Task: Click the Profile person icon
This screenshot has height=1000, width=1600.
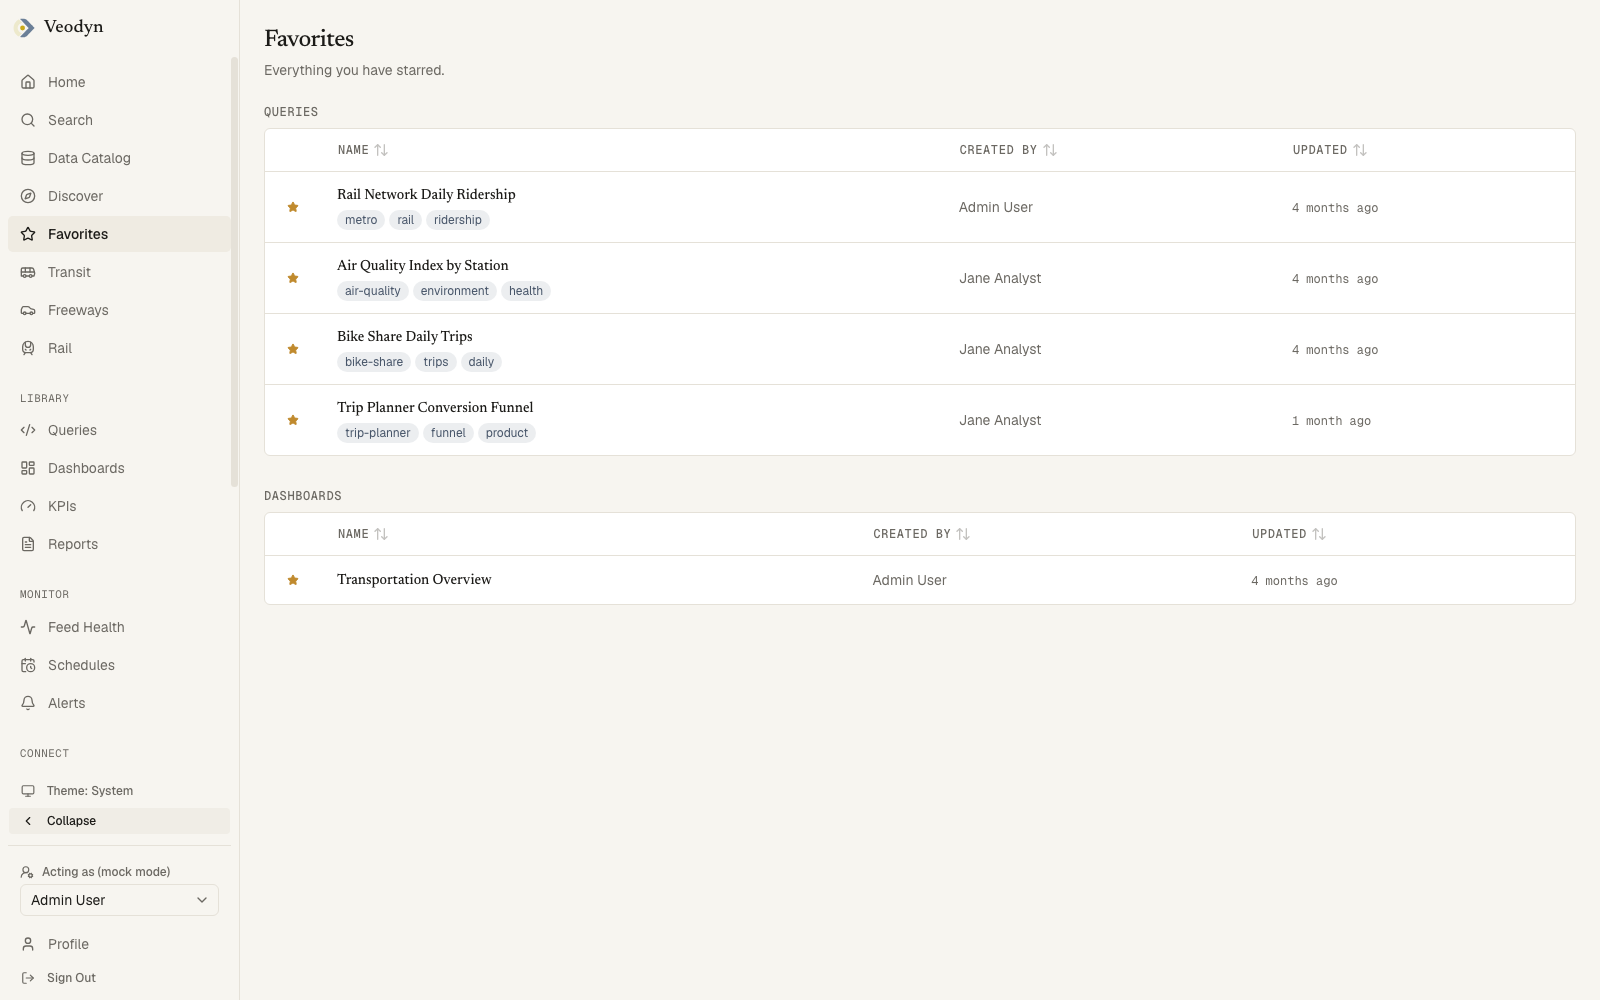Action: pyautogui.click(x=28, y=944)
